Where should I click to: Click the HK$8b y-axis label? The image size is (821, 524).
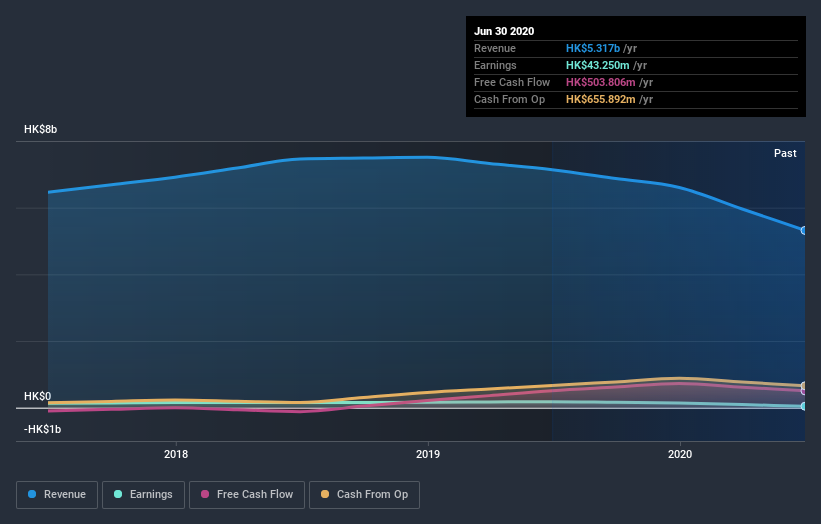click(40, 129)
